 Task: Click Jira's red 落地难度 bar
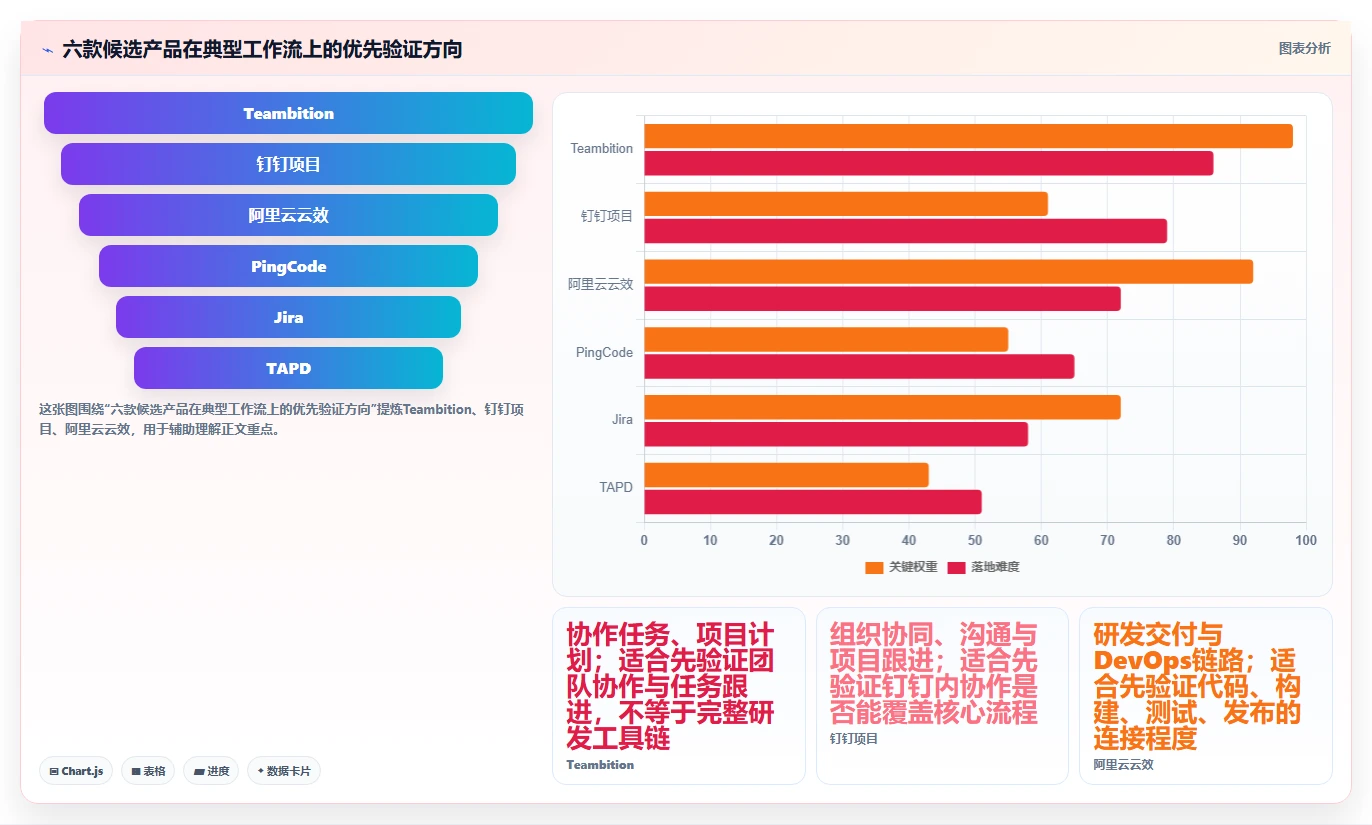click(836, 434)
